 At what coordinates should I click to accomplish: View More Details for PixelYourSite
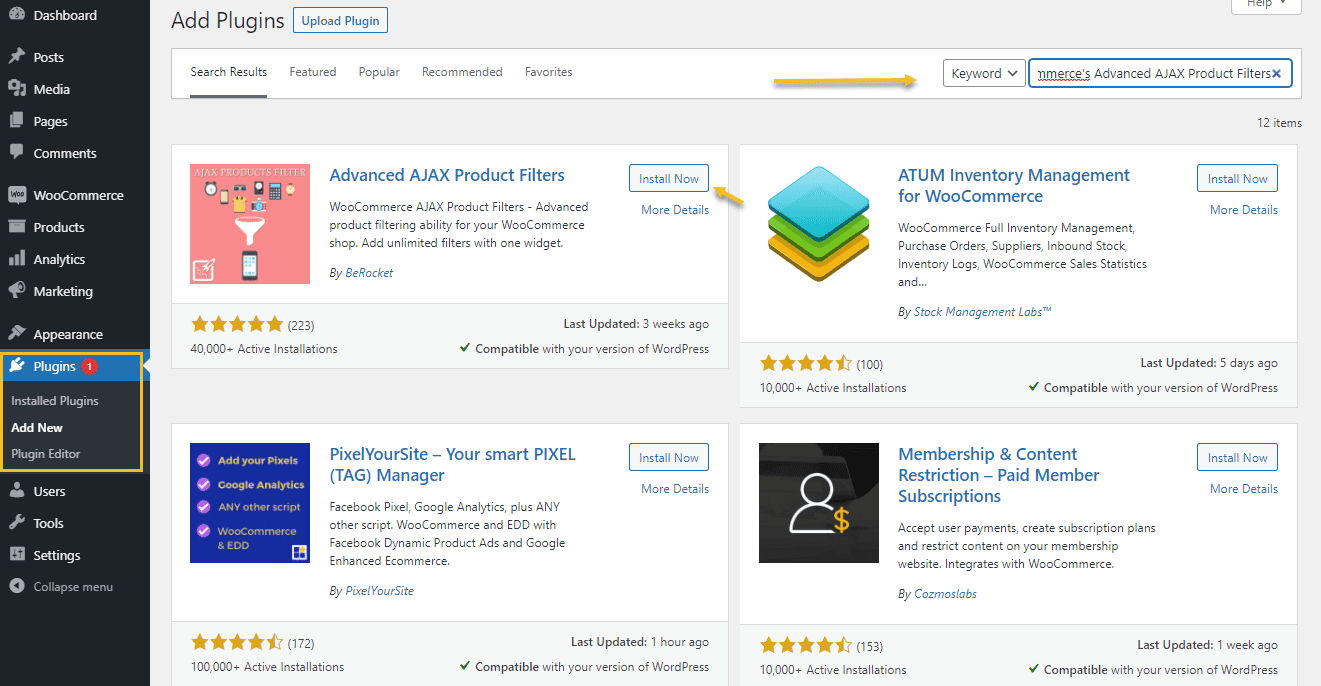tap(675, 489)
